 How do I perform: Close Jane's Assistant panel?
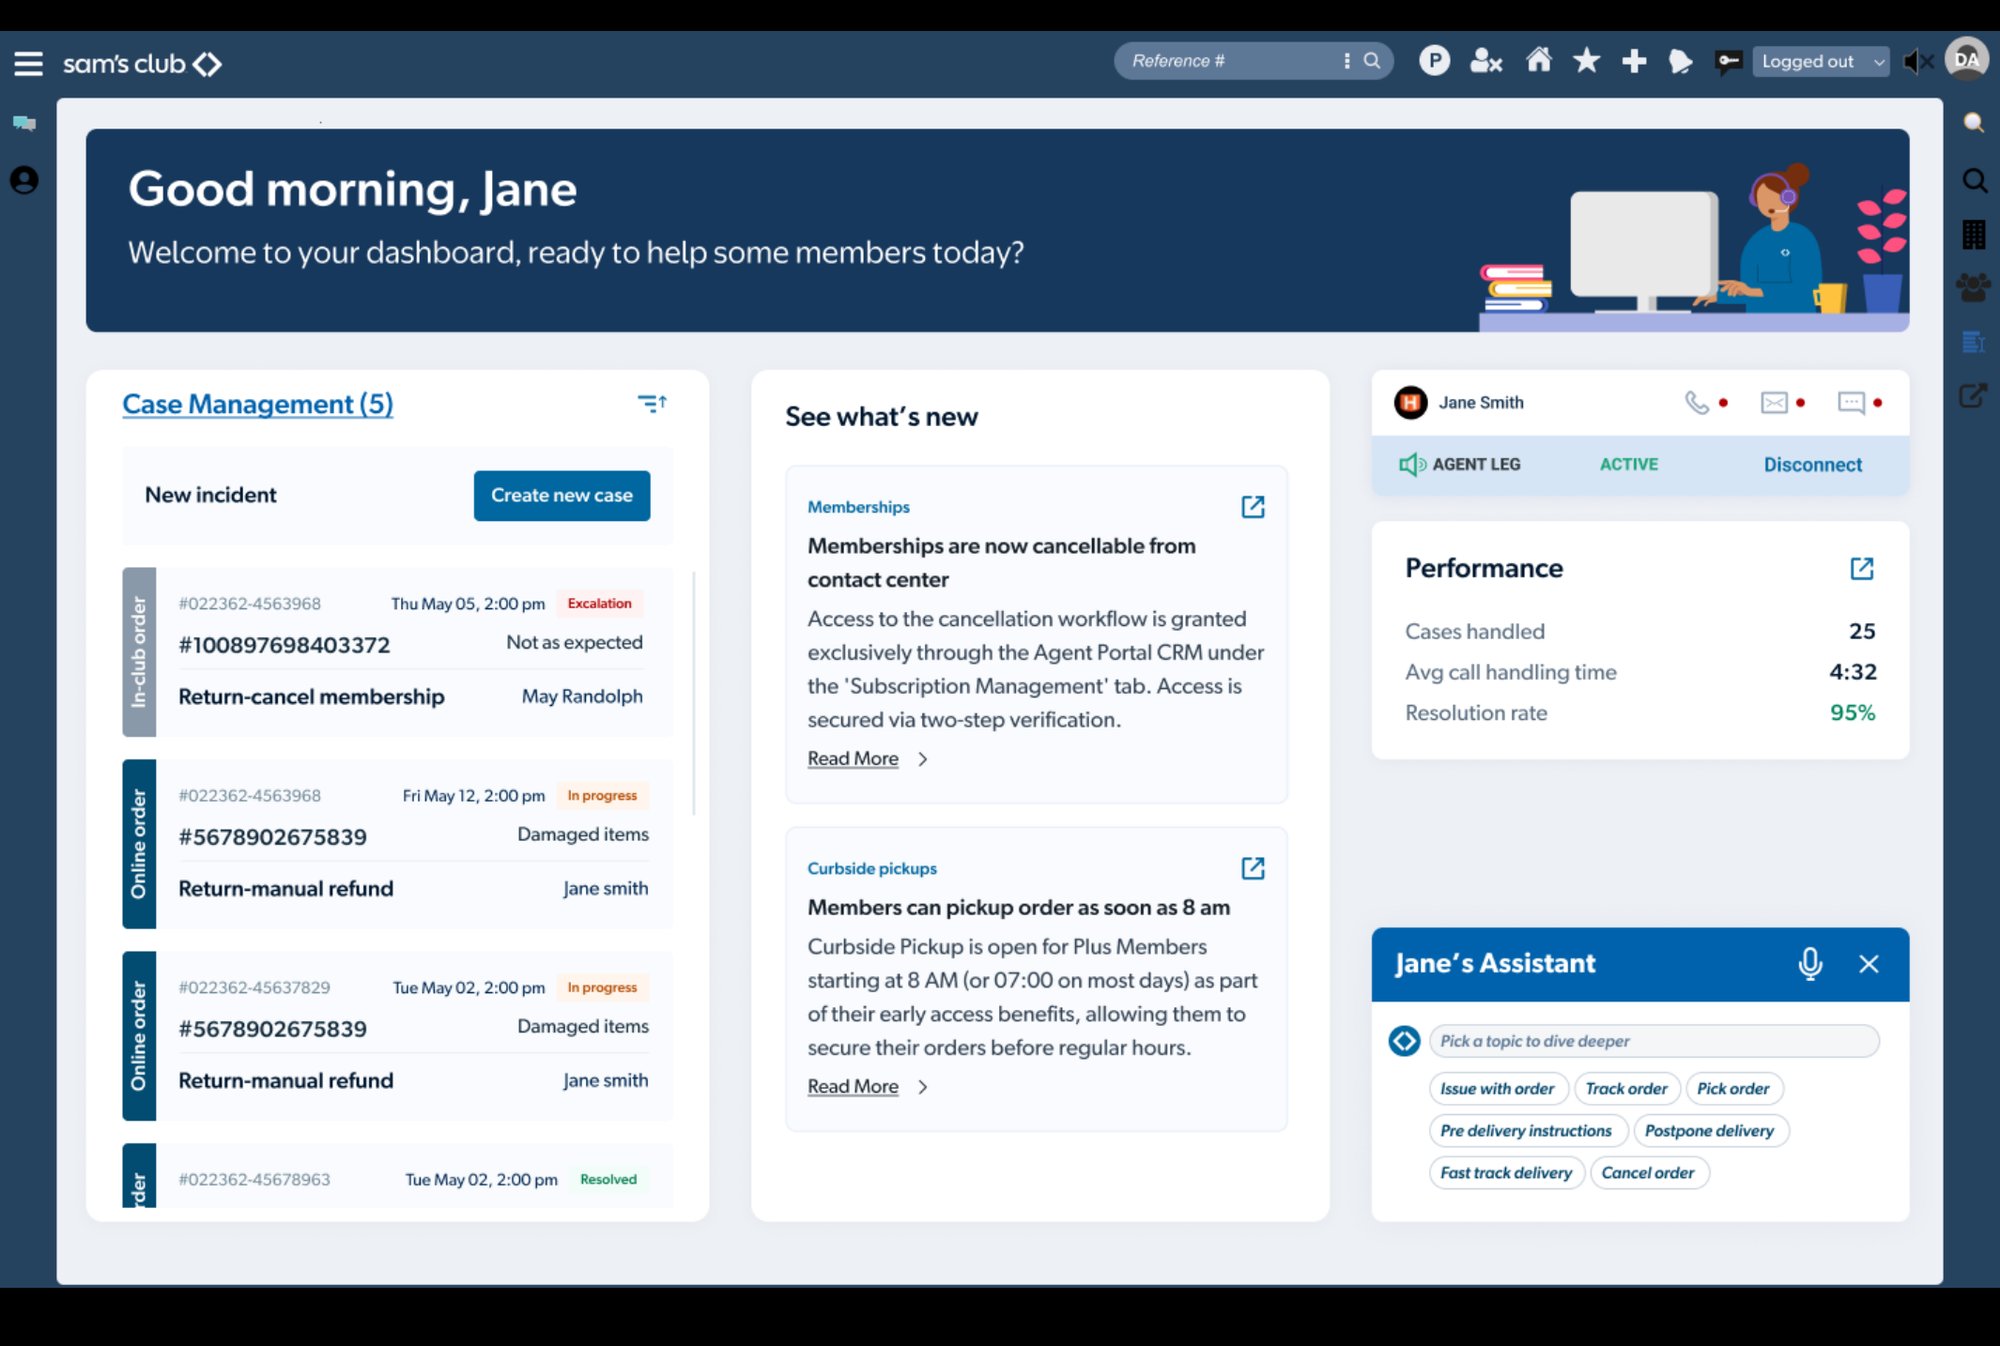click(x=1869, y=964)
